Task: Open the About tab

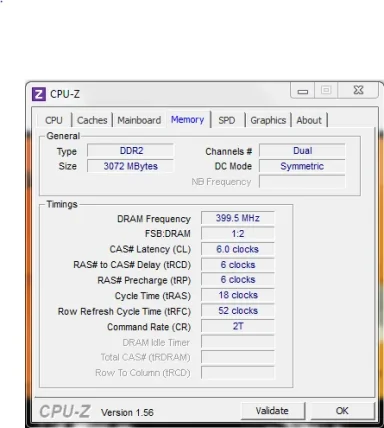Action: pyautogui.click(x=309, y=120)
